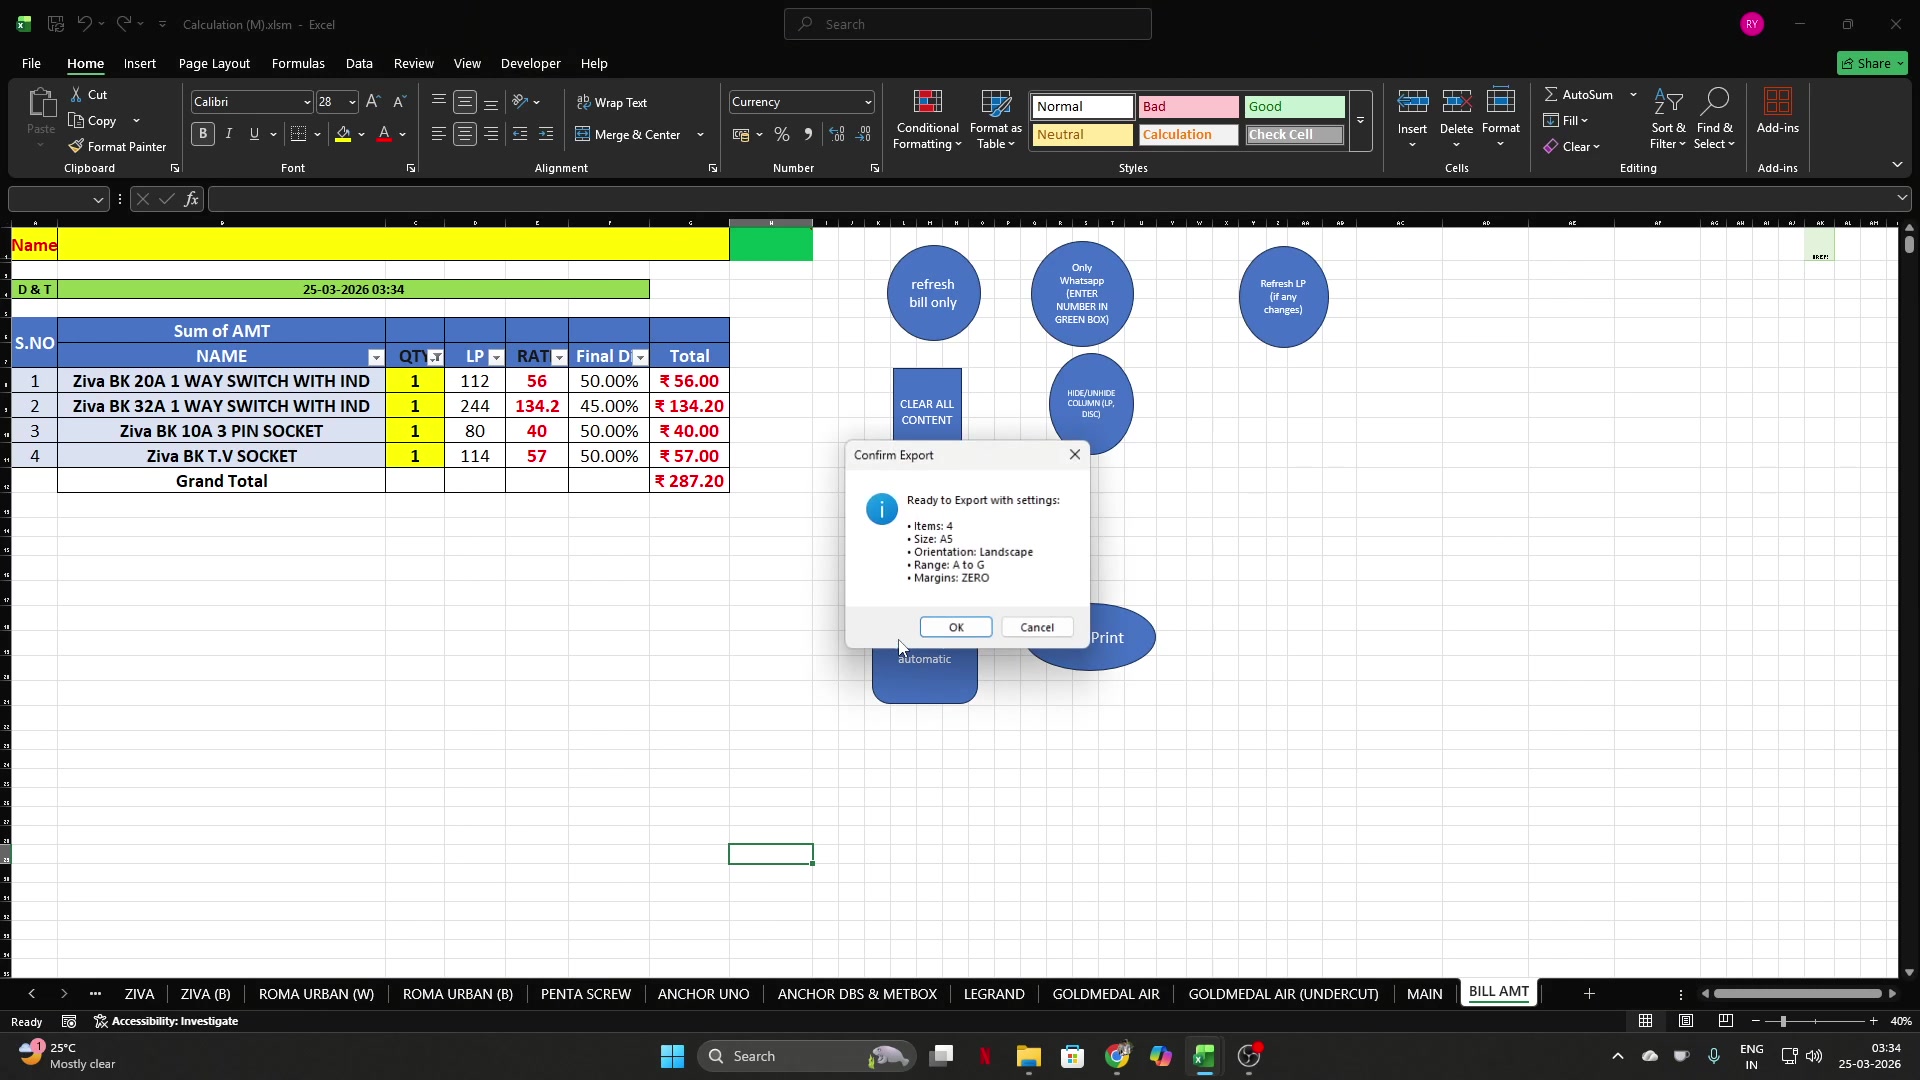The image size is (1920, 1080).
Task: Confirm export by clicking OK
Action: 956,627
